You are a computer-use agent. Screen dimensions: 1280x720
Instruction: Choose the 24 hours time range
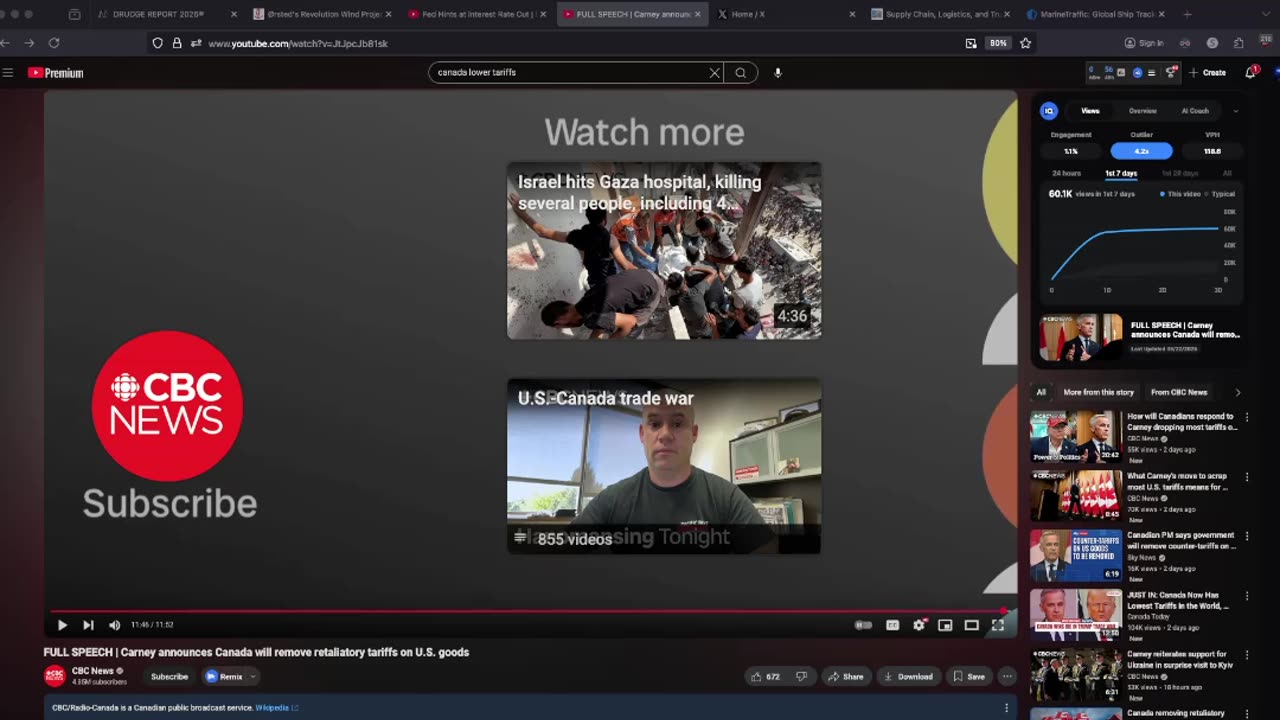coord(1066,174)
